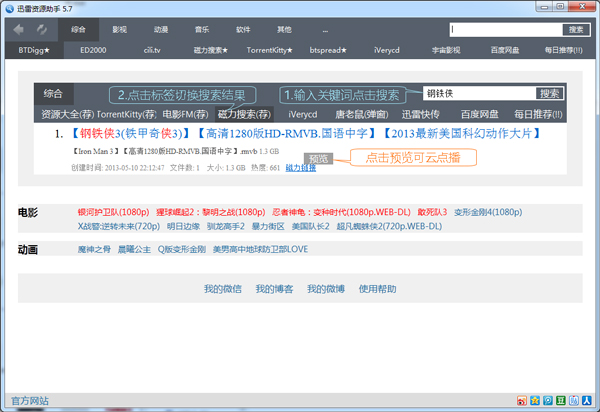Share to Douban green icon
This screenshot has height=412, width=600.
point(561,401)
